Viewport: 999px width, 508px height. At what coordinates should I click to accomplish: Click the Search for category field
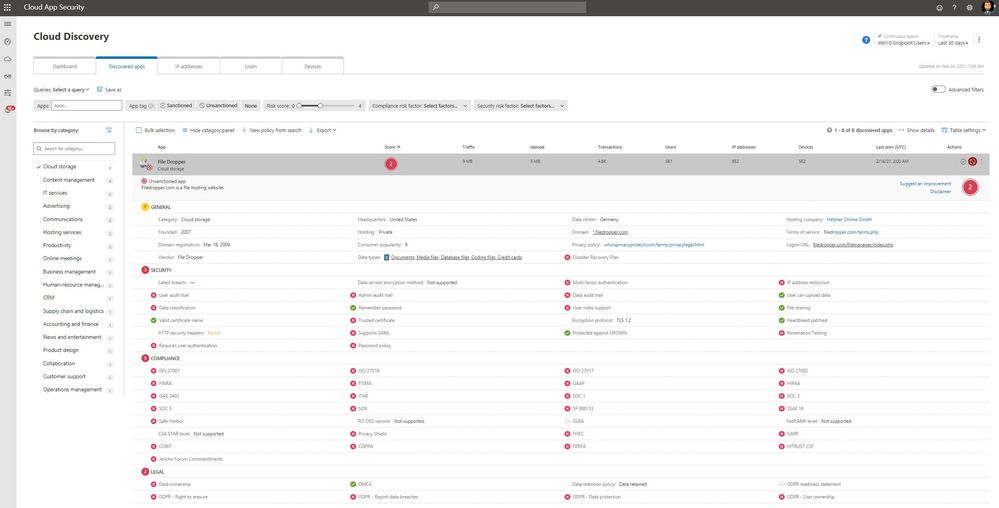[x=75, y=149]
